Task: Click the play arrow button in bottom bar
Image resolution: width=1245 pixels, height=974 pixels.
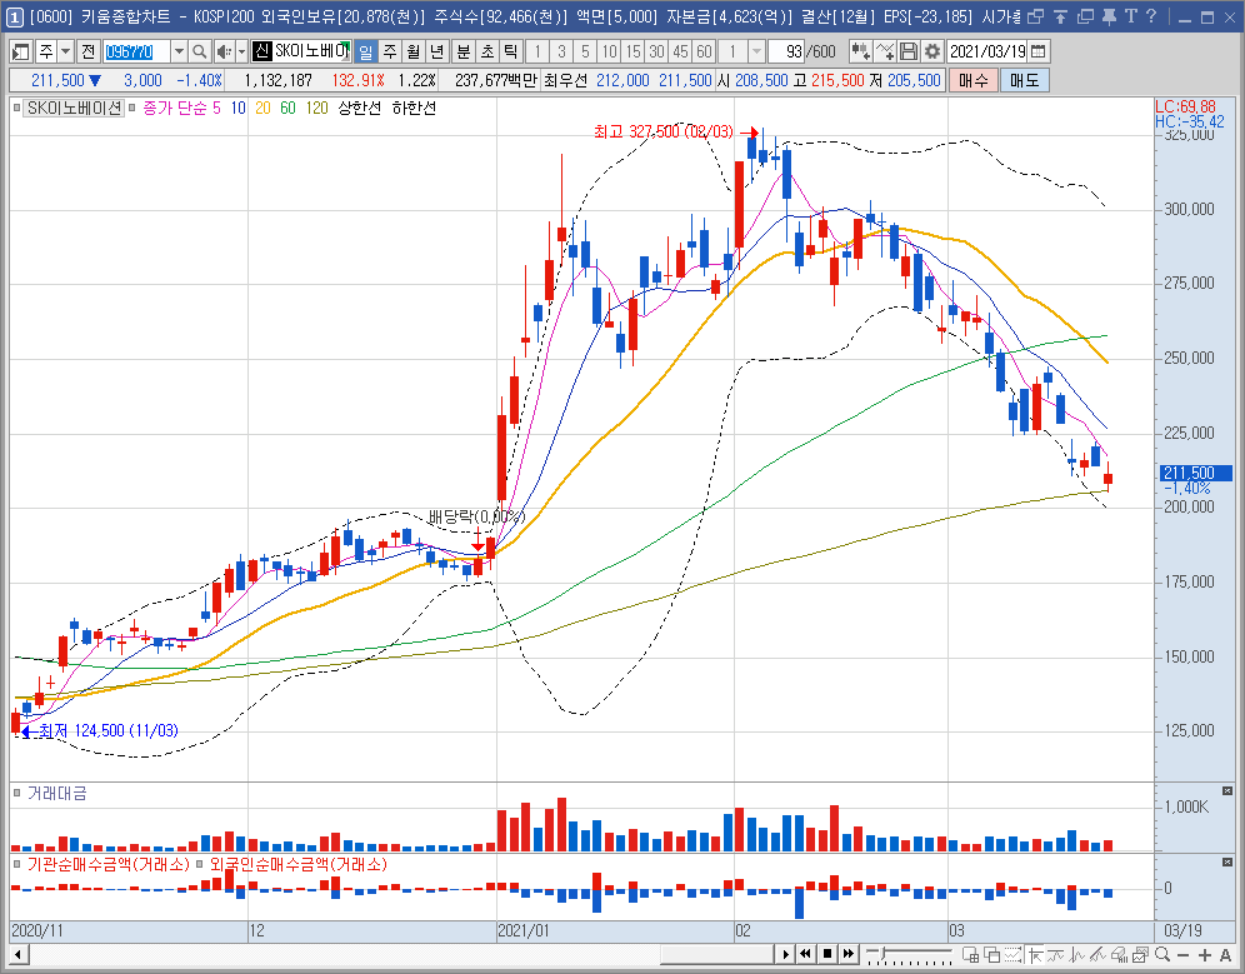Action: (785, 954)
